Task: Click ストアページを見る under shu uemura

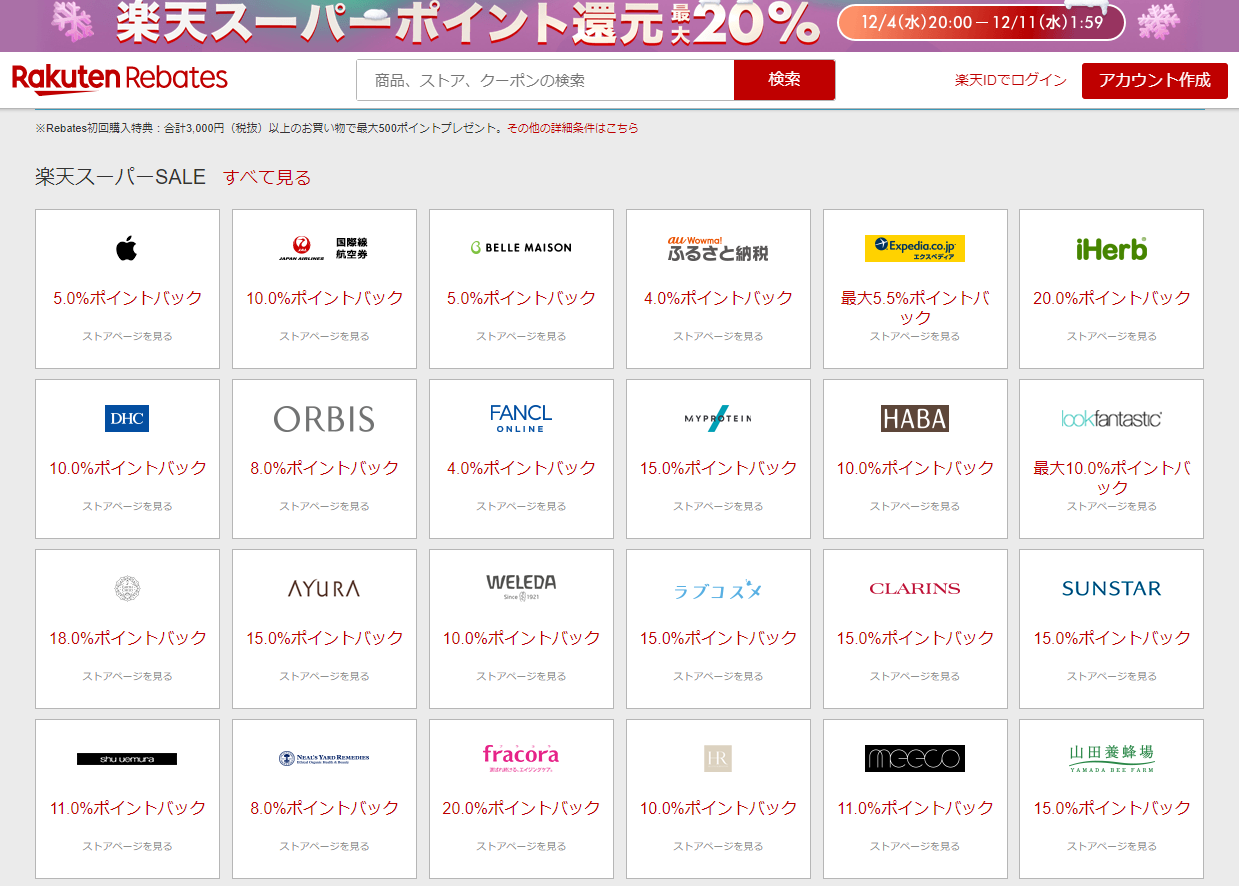Action: pos(127,847)
